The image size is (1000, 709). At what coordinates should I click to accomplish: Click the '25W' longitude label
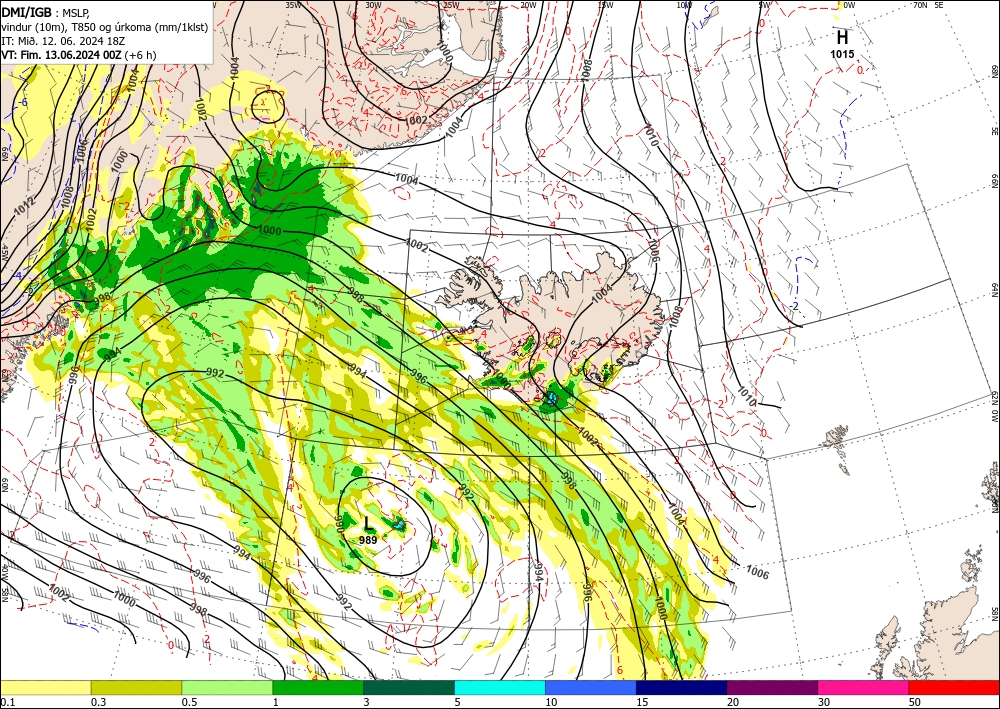click(x=451, y=5)
